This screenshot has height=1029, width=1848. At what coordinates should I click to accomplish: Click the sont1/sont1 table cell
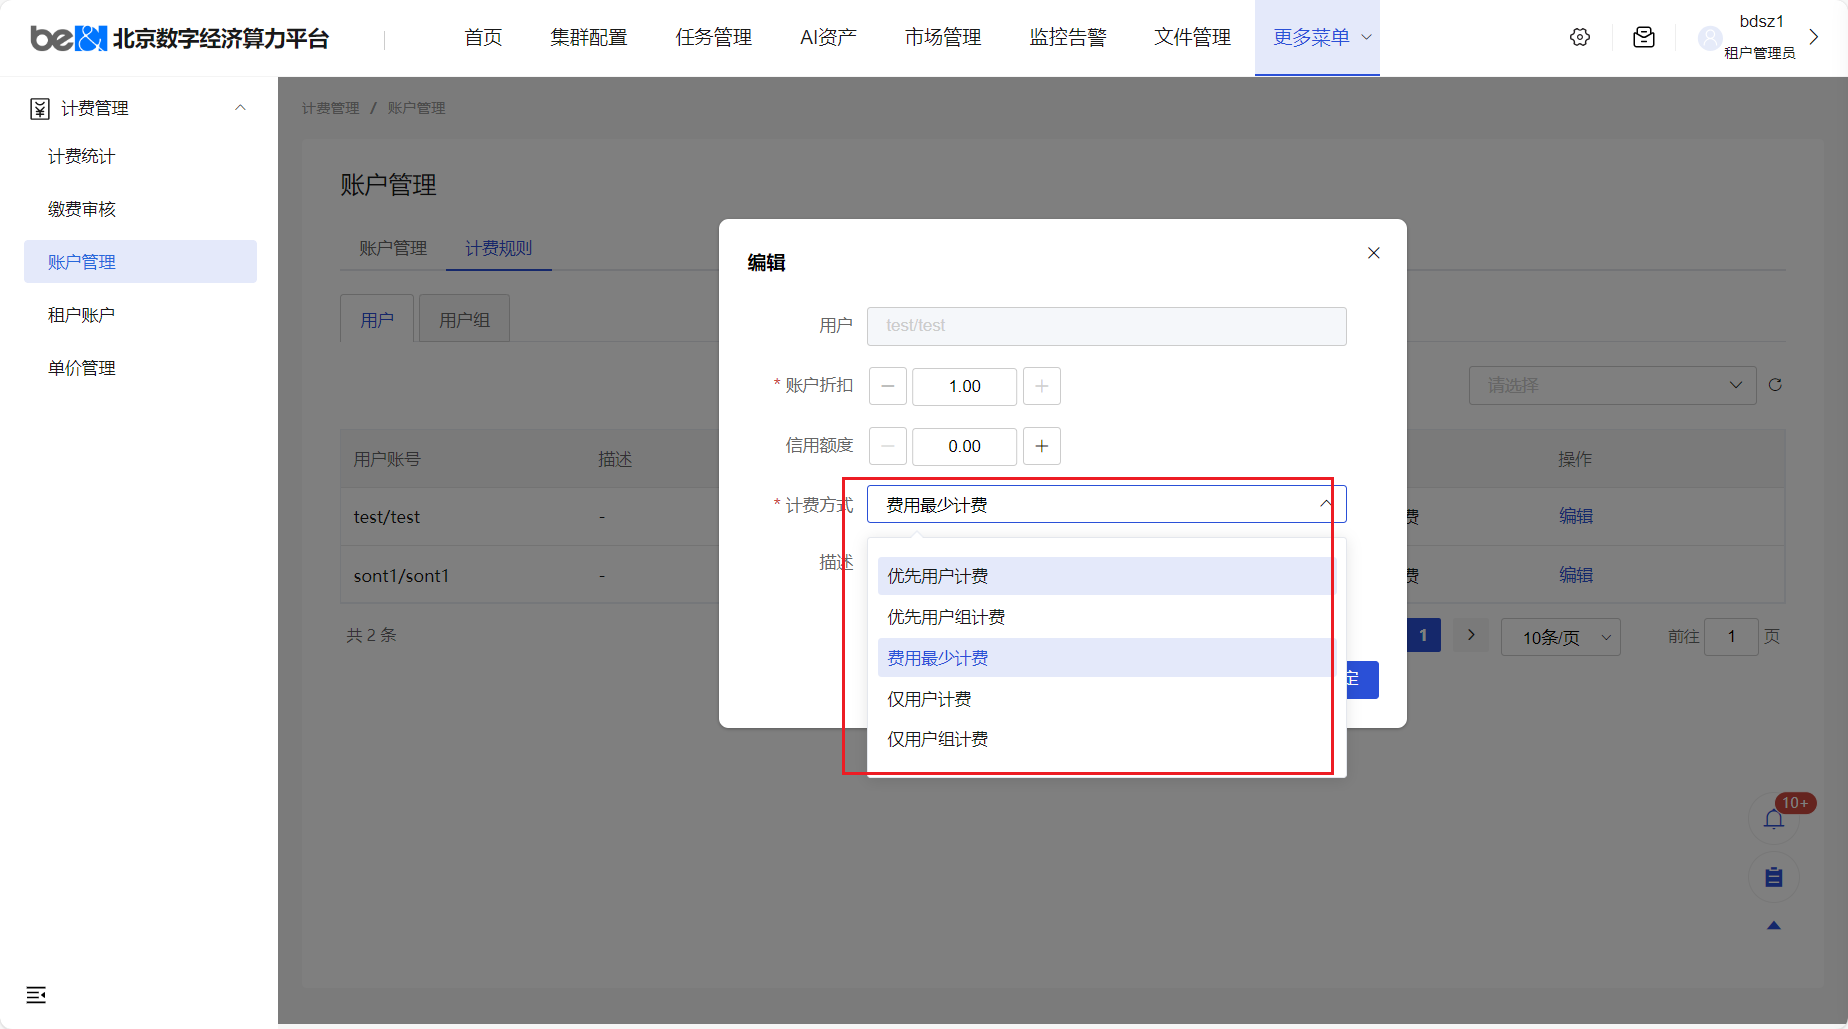(401, 576)
